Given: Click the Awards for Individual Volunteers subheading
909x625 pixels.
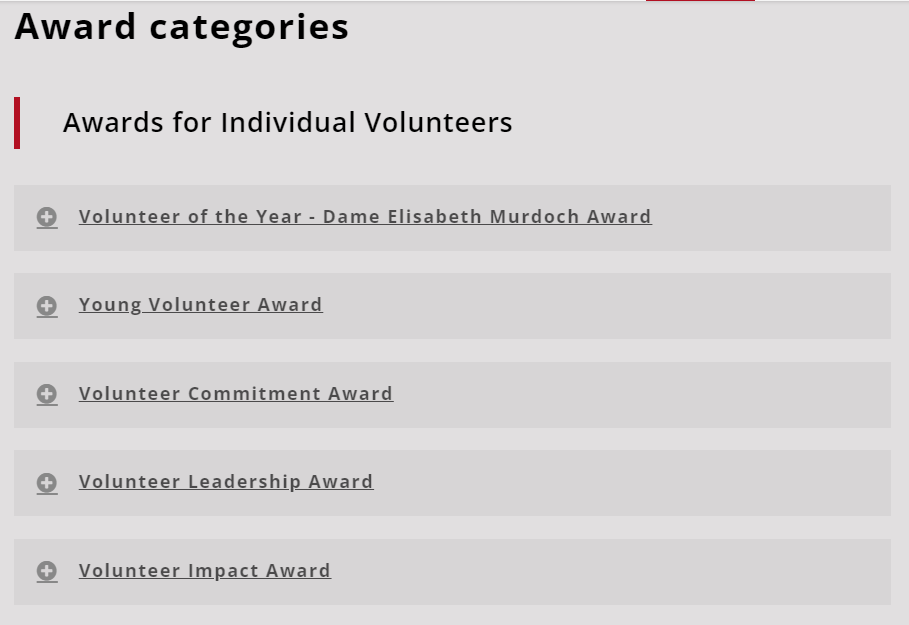Looking at the screenshot, I should coord(287,123).
